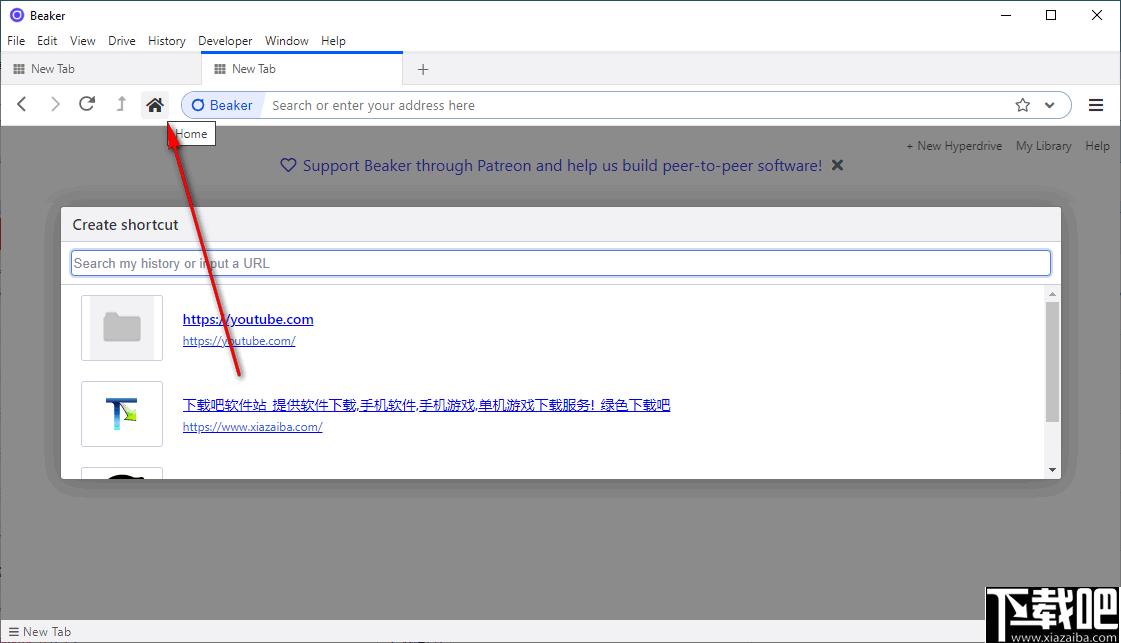Open the Drive menu
The height and width of the screenshot is (643, 1121).
(x=122, y=41)
